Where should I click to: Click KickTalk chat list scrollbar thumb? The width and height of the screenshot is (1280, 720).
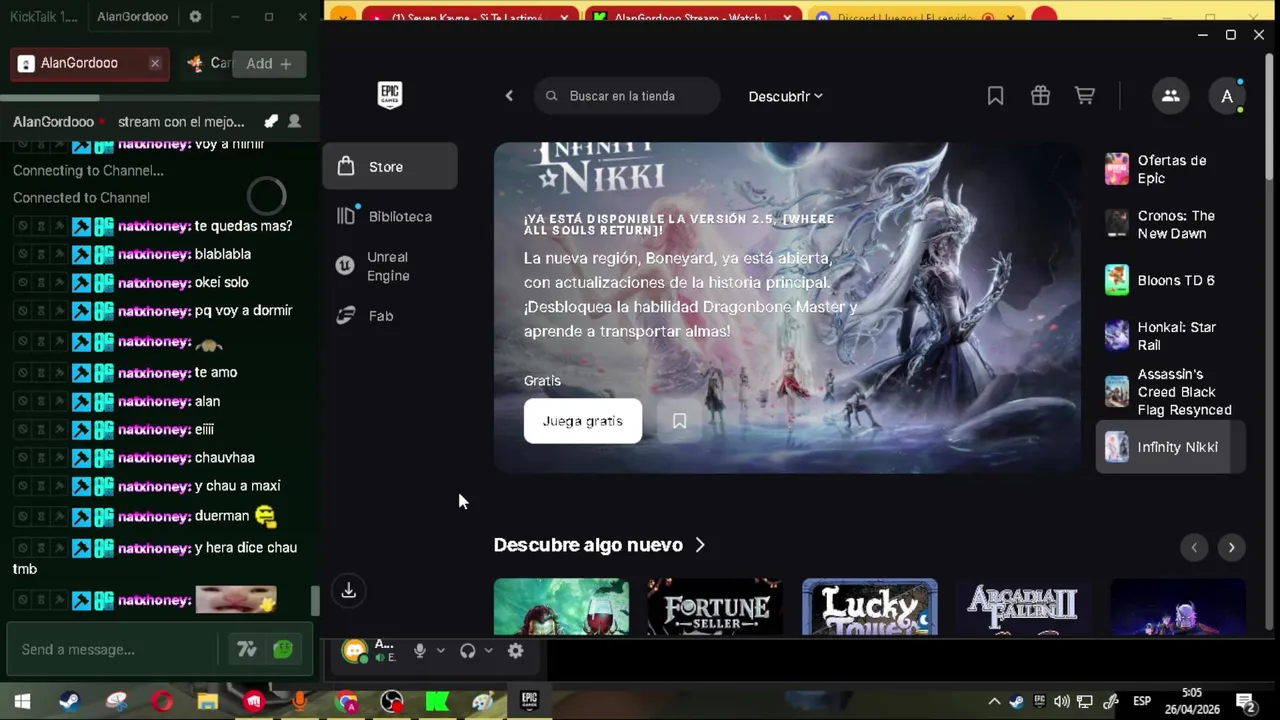pos(316,600)
